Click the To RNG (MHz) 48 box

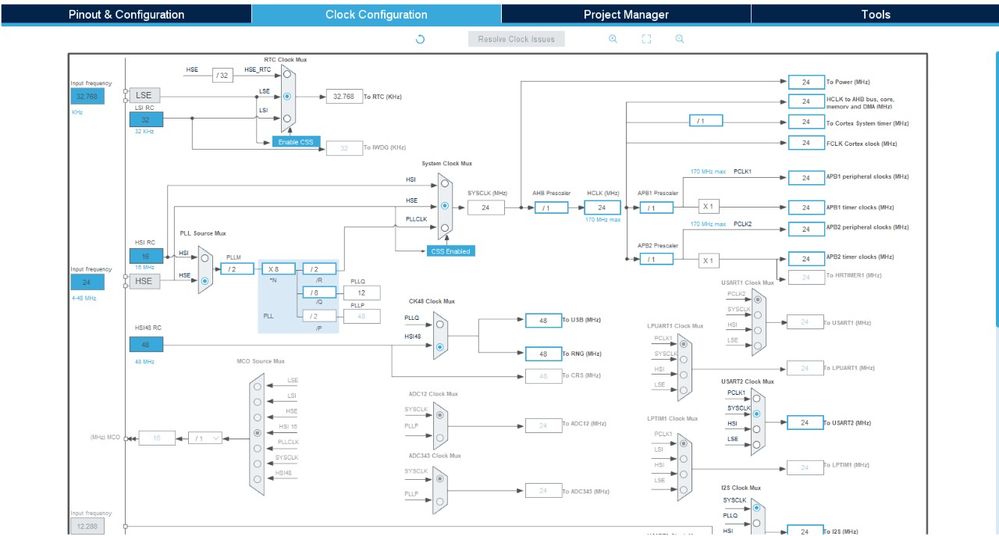[543, 354]
